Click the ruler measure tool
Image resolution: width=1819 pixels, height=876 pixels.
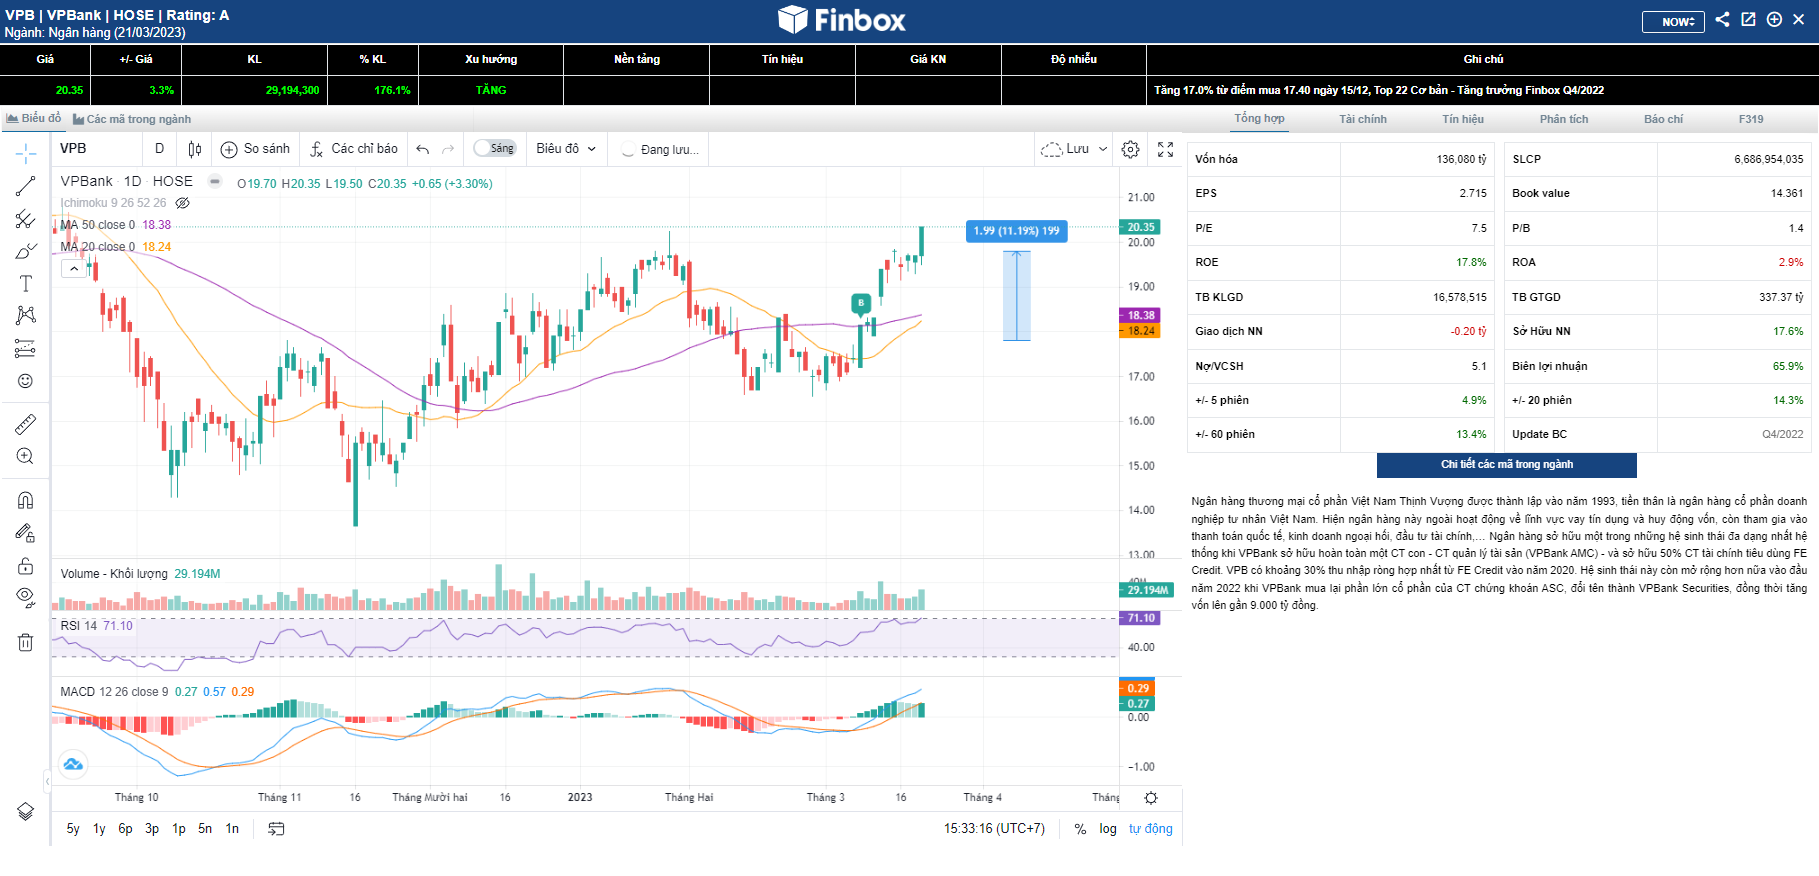point(26,424)
